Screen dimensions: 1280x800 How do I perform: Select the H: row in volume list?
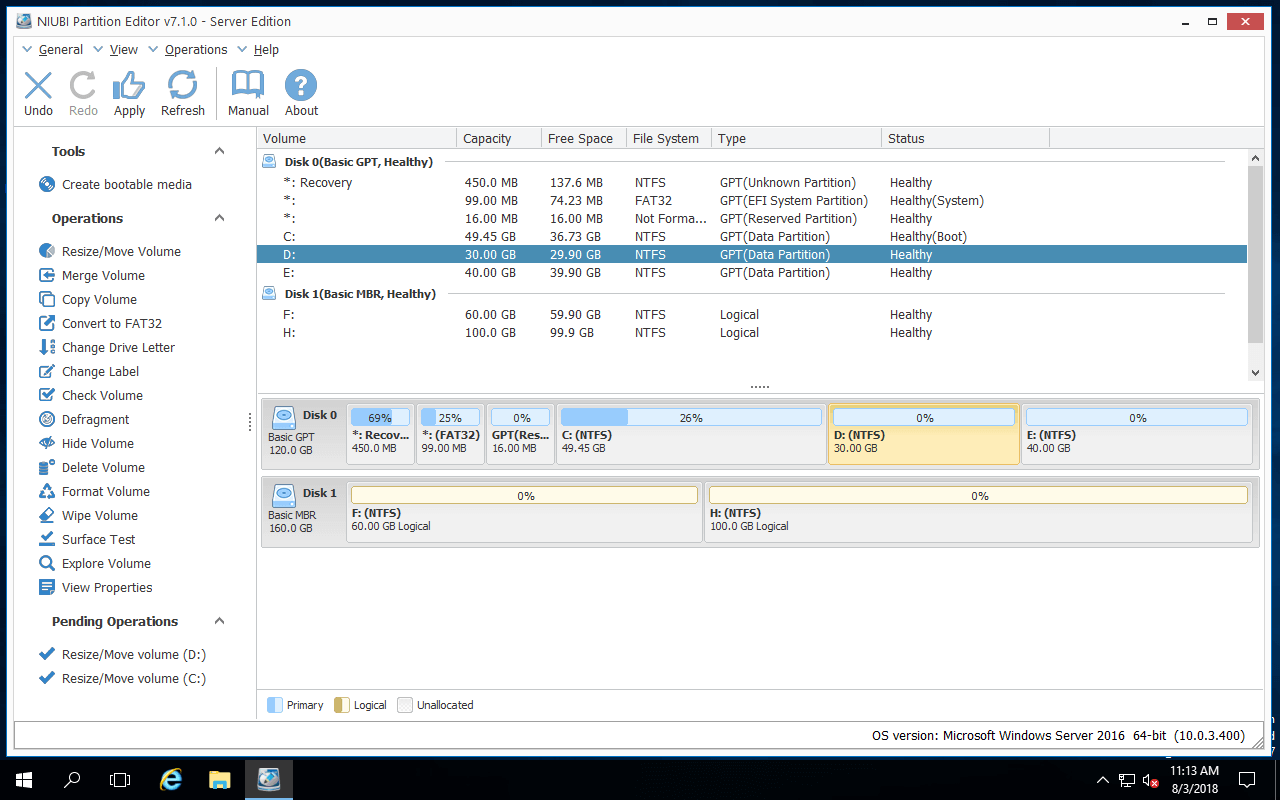point(752,332)
